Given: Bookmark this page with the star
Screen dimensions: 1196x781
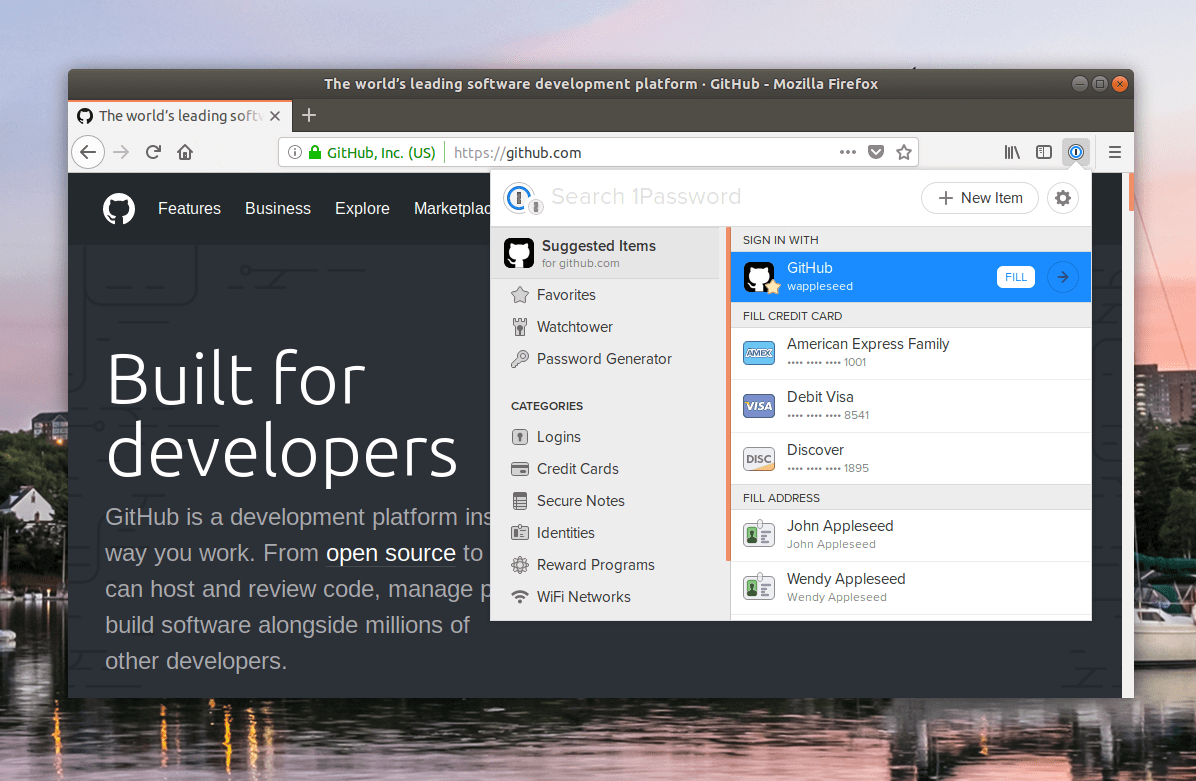Looking at the screenshot, I should (904, 153).
